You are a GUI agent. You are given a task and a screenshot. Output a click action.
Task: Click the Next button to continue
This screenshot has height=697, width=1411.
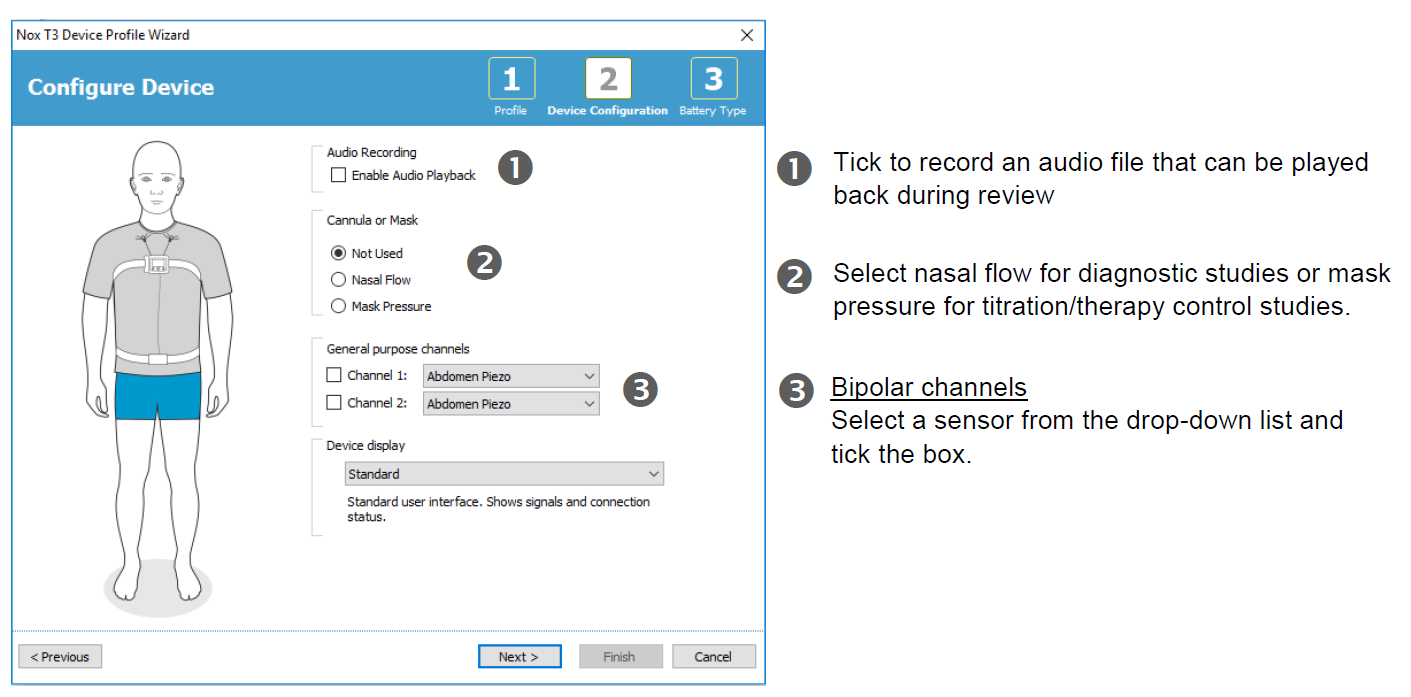point(519,656)
